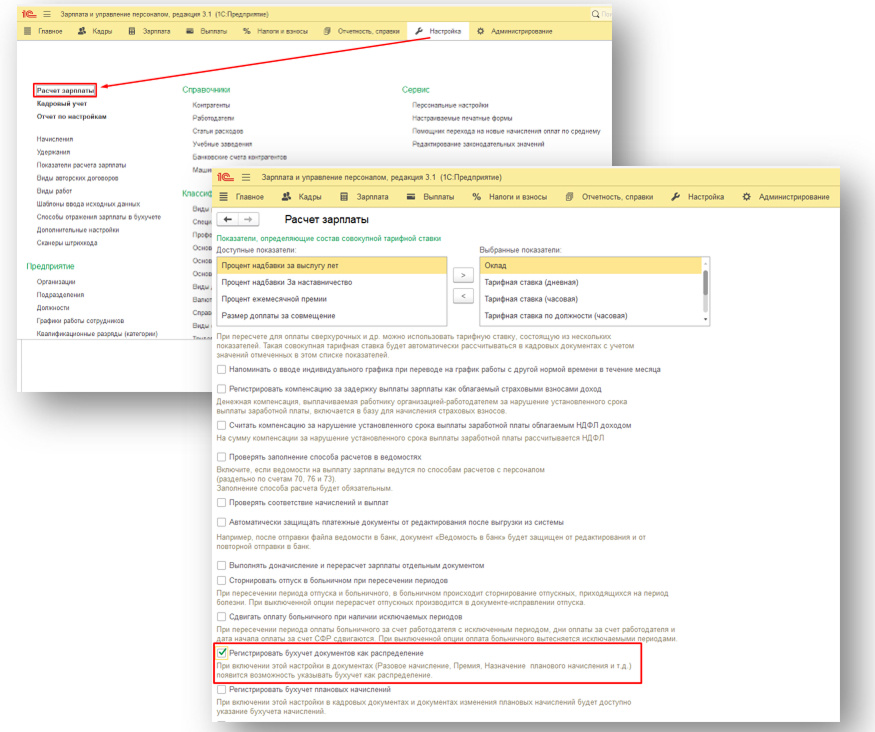
Task: Click down arrow of chosen indicators scrollbar
Action: click(x=705, y=320)
